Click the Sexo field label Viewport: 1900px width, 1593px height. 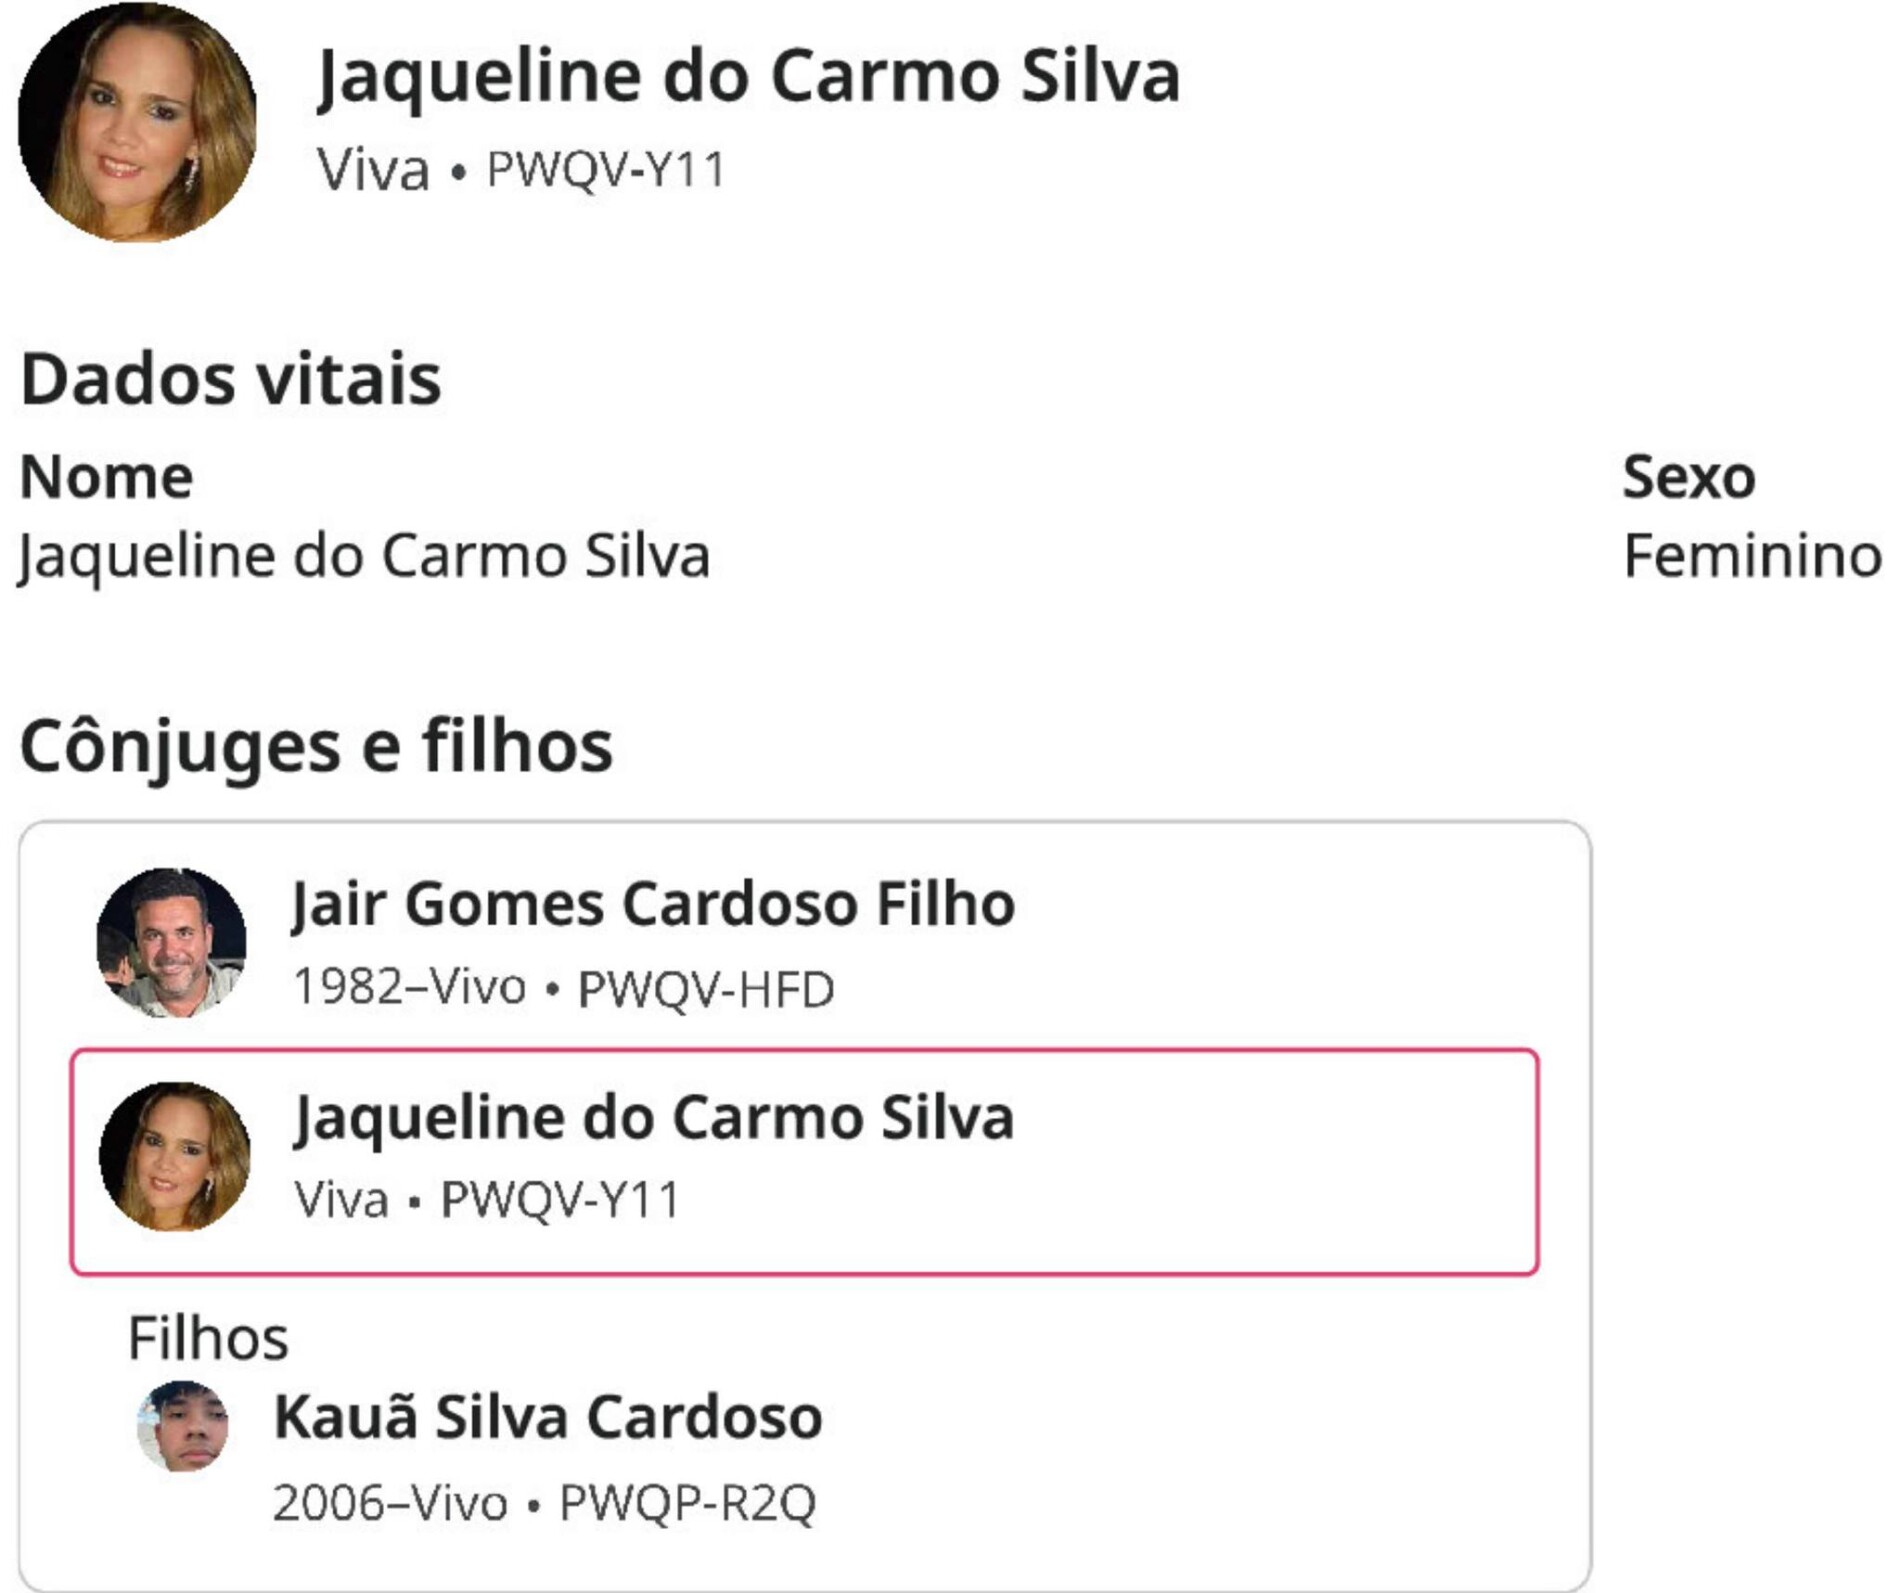[1688, 476]
